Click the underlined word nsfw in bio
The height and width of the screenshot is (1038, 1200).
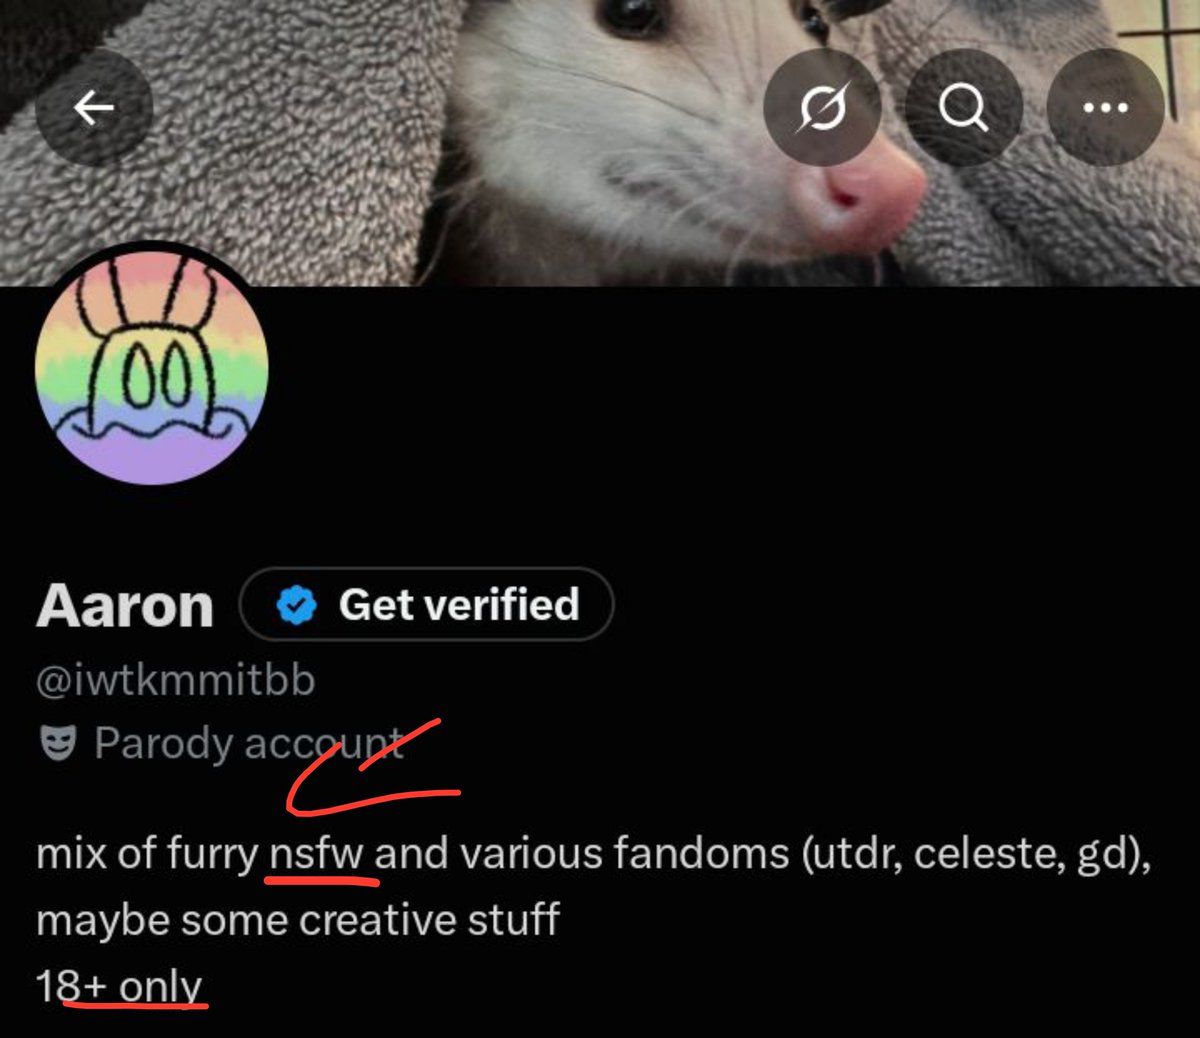tap(318, 855)
